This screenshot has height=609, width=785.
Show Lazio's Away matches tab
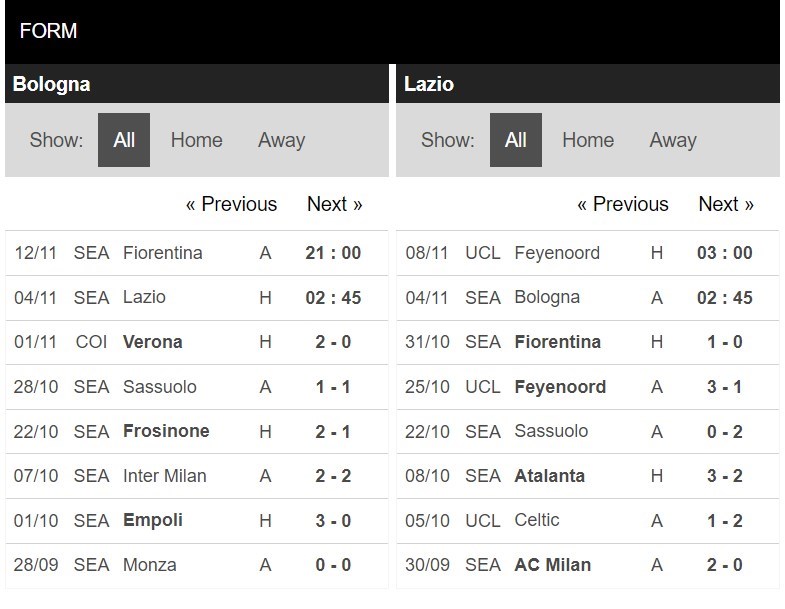point(672,140)
